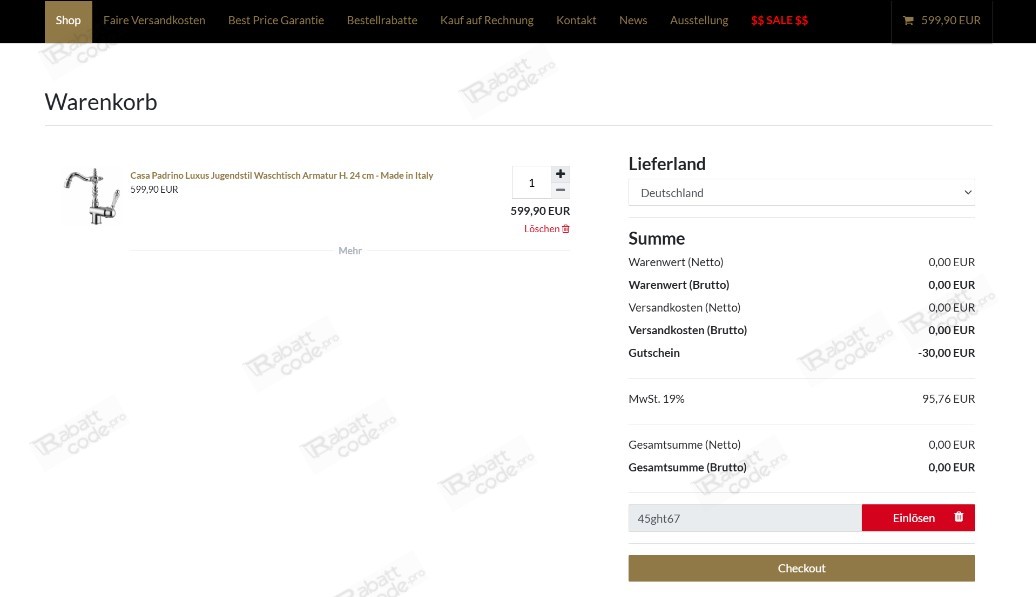Increase product quantity with the plus icon
The width and height of the screenshot is (1036, 597).
coord(560,173)
